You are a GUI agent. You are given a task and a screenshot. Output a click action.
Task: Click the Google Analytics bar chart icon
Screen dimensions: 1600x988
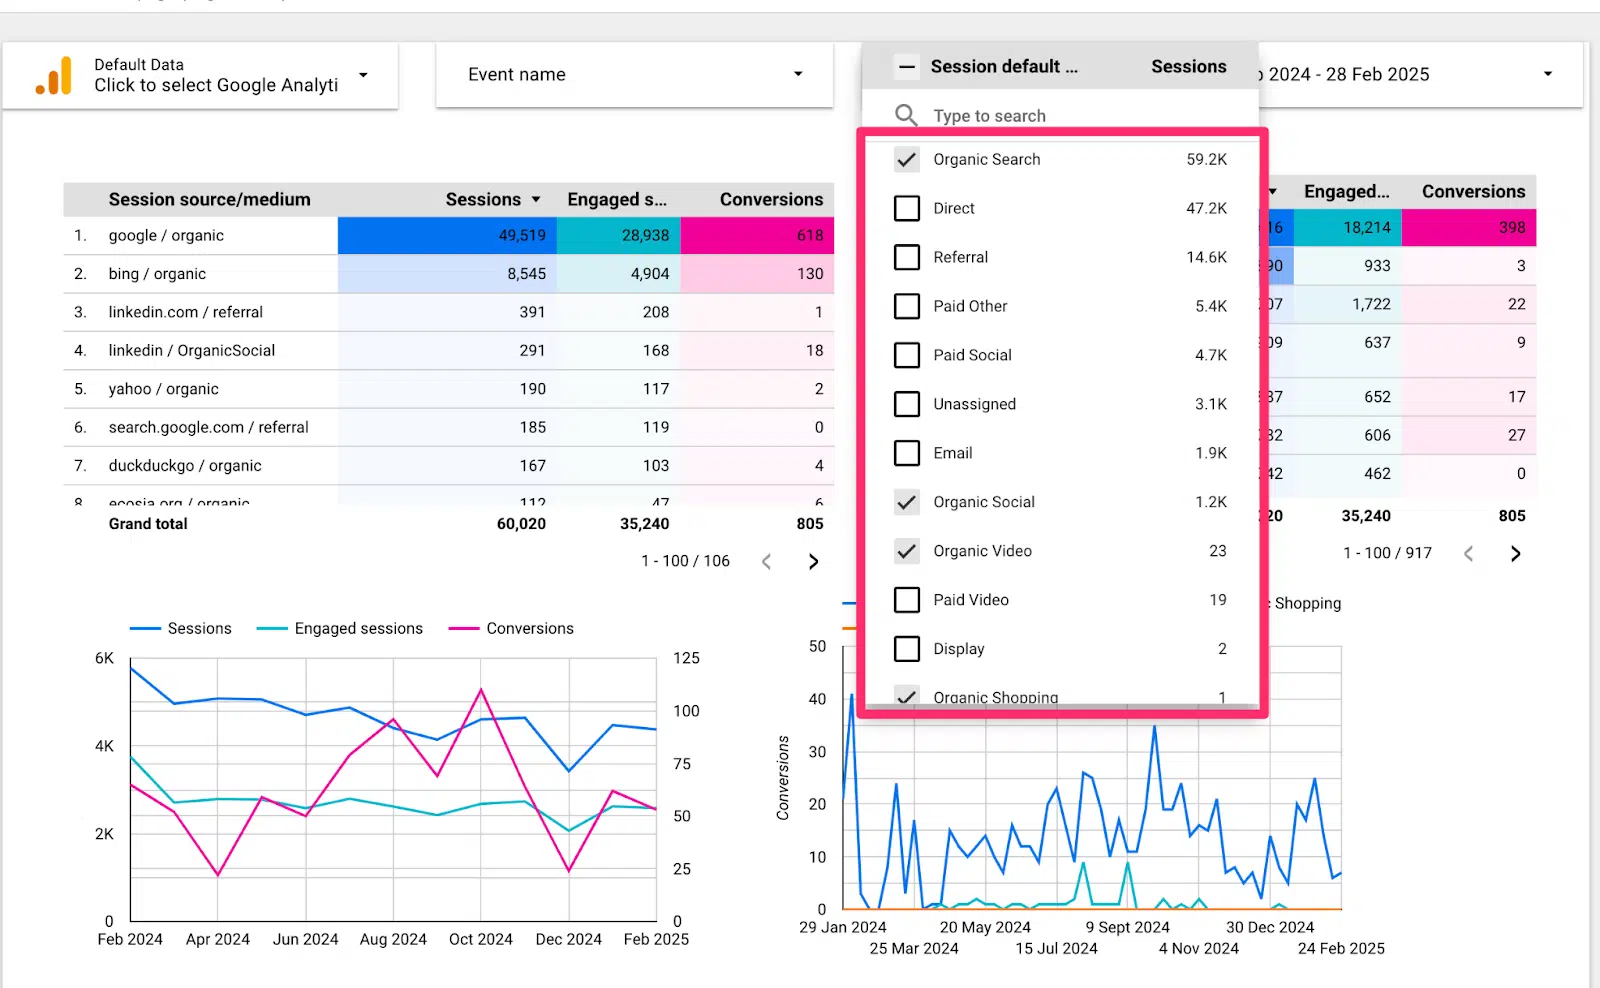pos(54,76)
